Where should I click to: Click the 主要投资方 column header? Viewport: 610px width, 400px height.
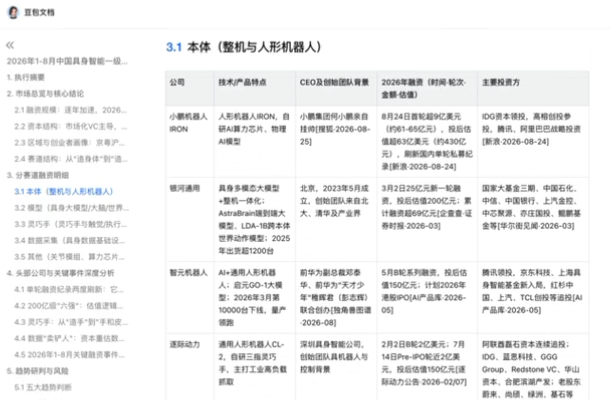tap(533, 88)
